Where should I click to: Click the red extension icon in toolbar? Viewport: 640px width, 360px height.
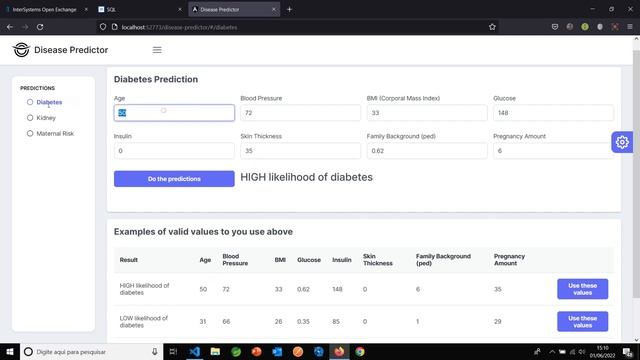pos(615,27)
